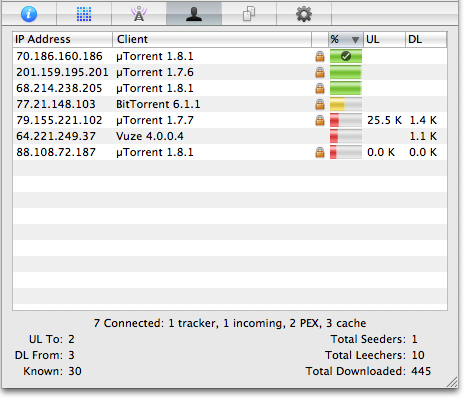Open the General Info tab (blue i icon)

[x=29, y=14]
